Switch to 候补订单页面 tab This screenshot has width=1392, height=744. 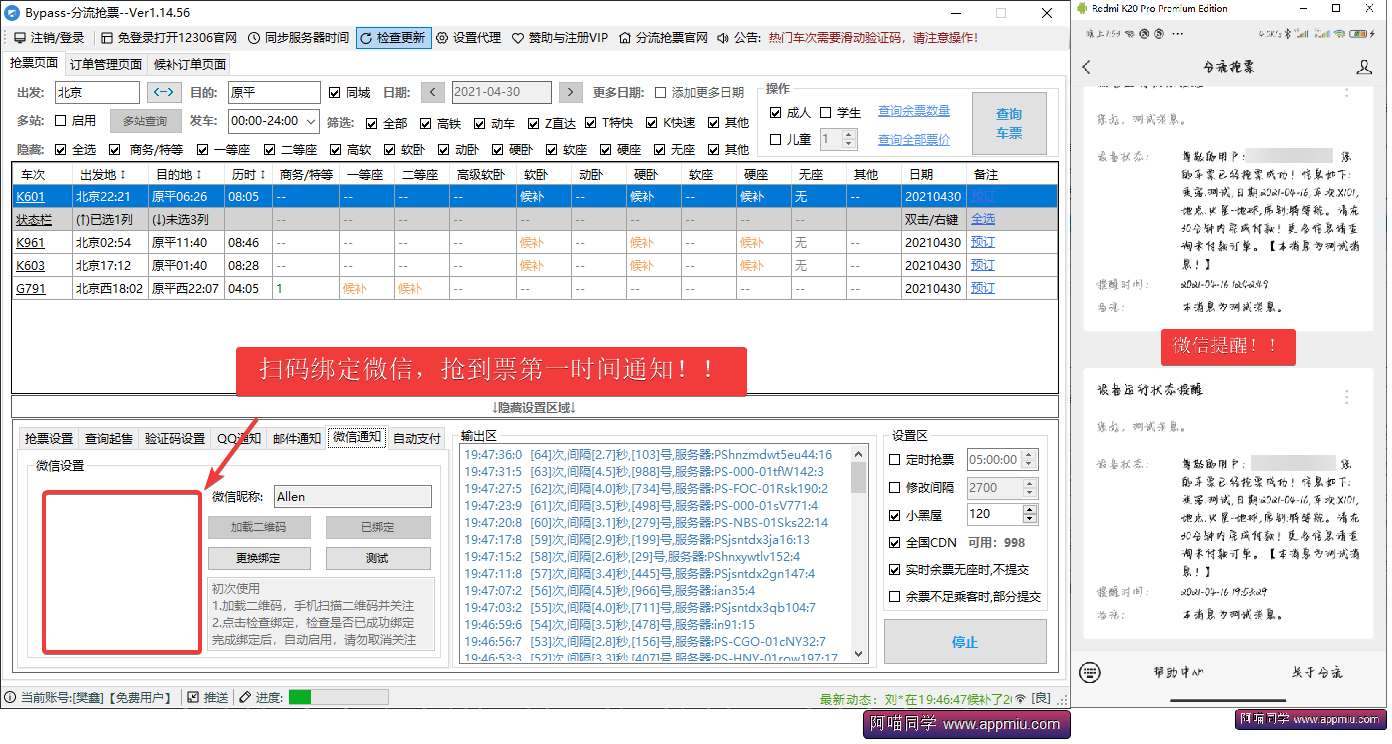point(190,64)
